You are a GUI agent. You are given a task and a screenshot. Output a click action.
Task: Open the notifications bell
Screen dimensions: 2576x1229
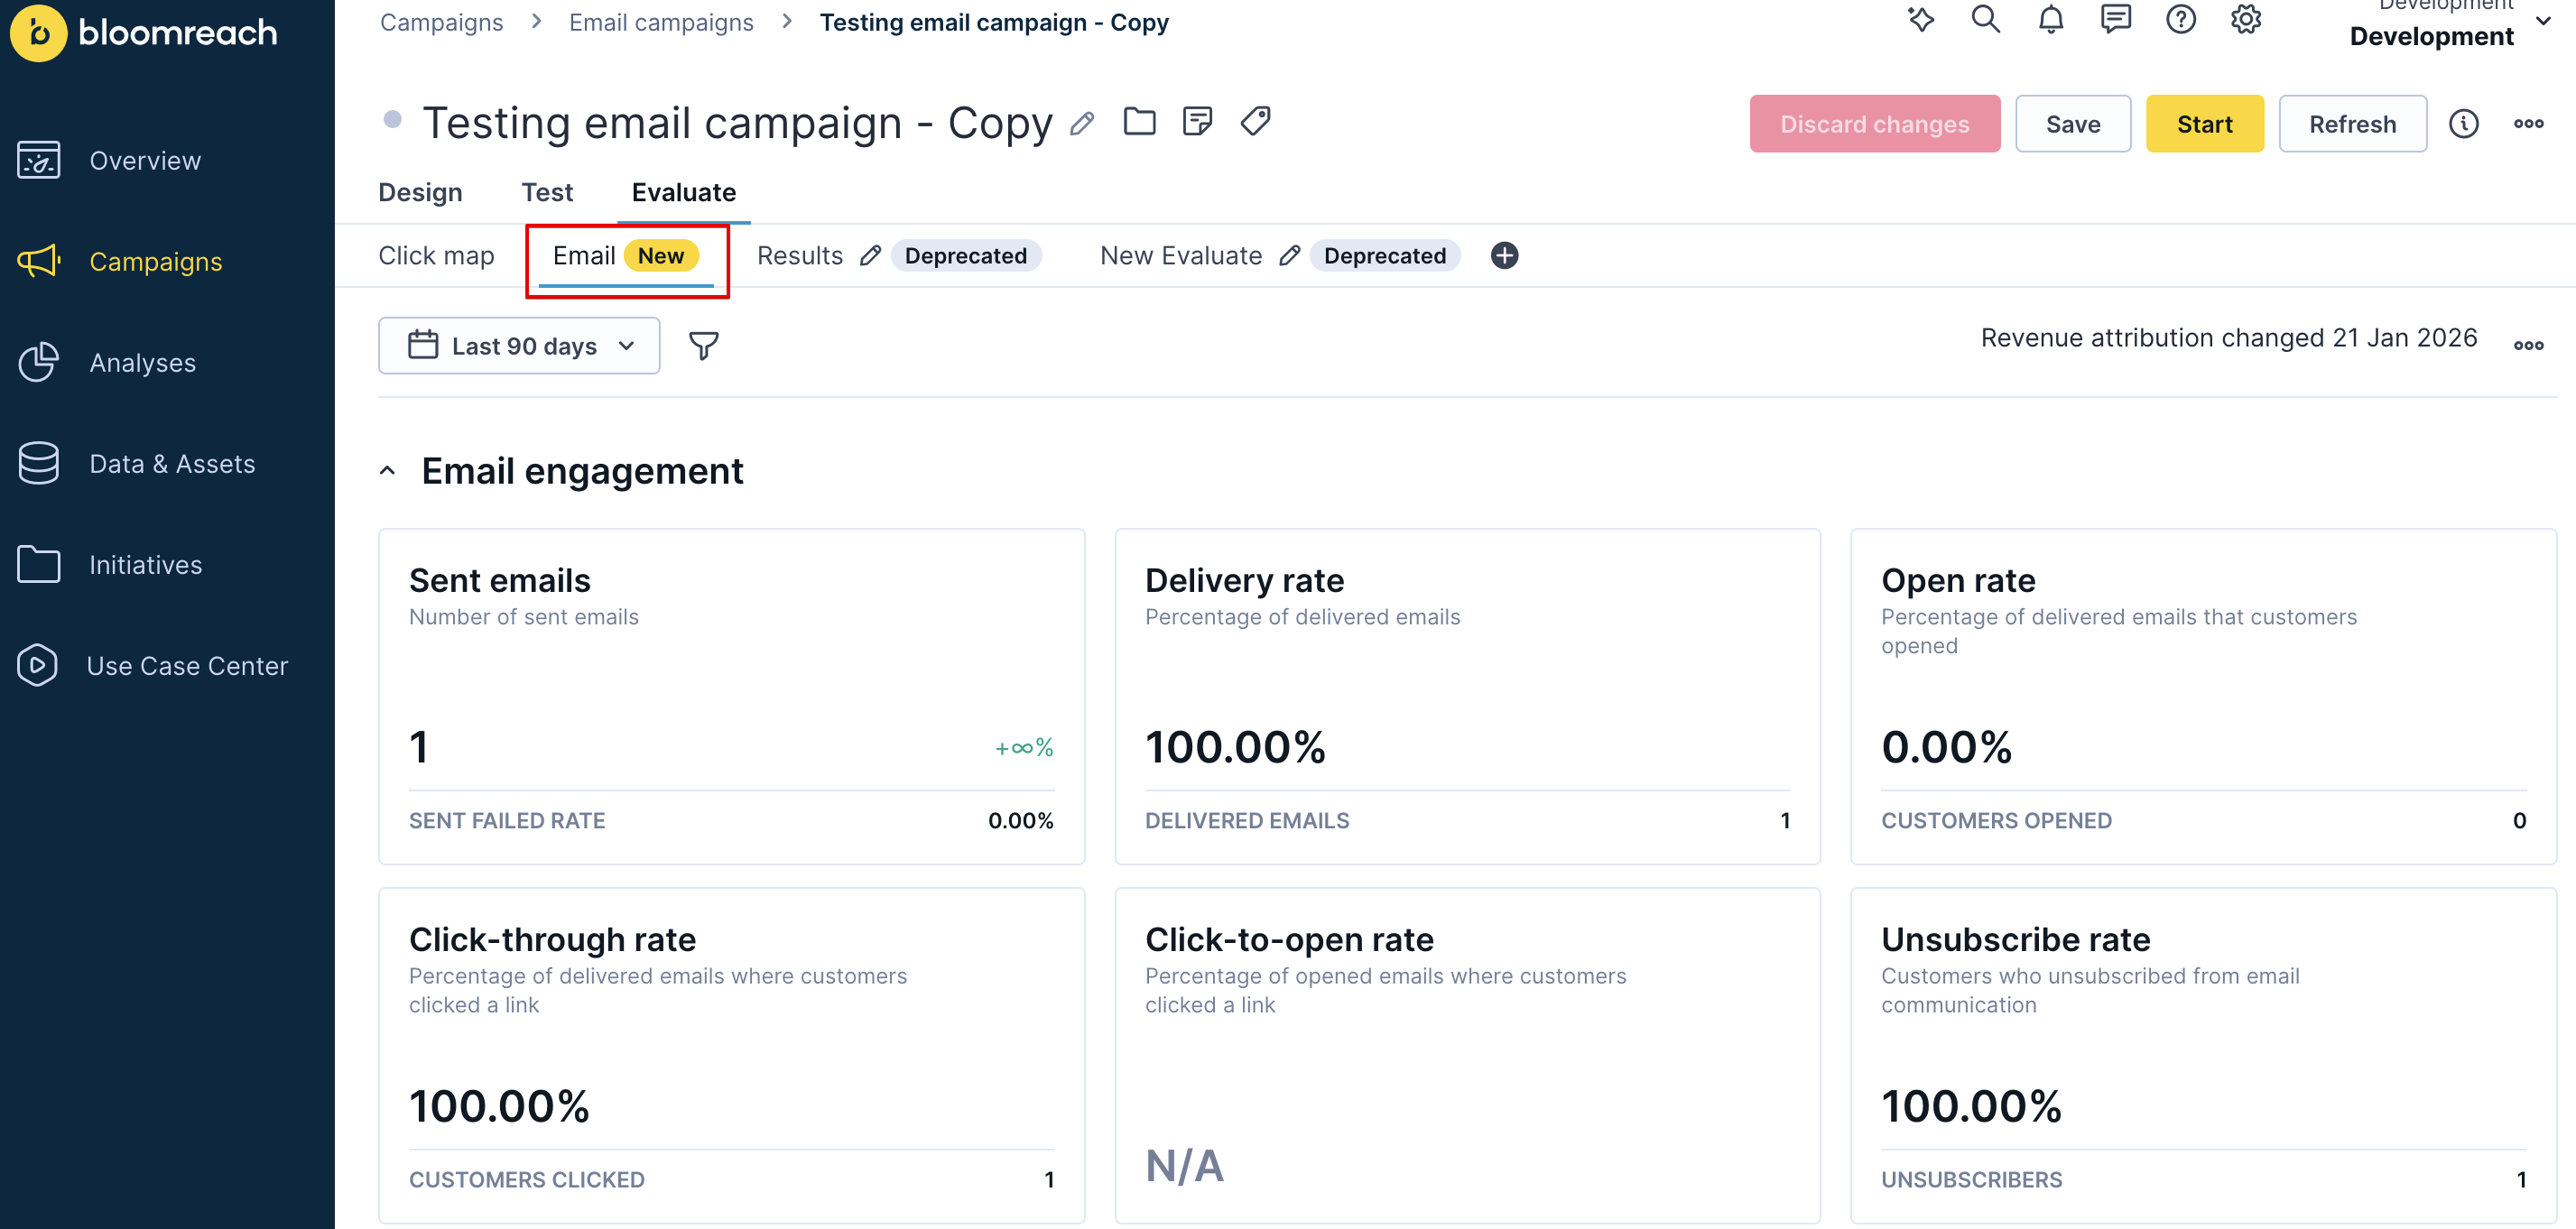coord(2050,20)
